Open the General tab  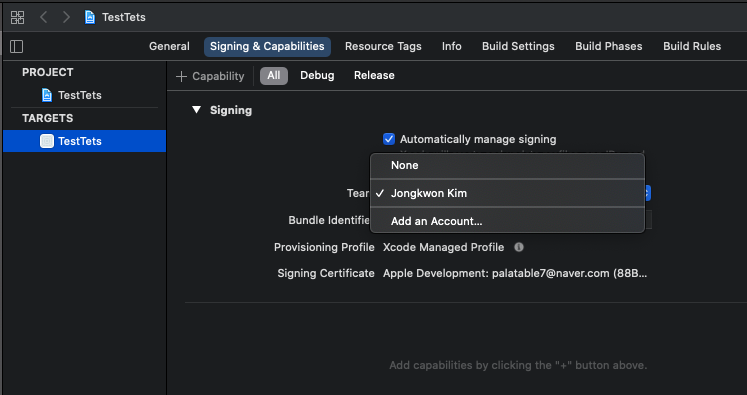coord(169,46)
